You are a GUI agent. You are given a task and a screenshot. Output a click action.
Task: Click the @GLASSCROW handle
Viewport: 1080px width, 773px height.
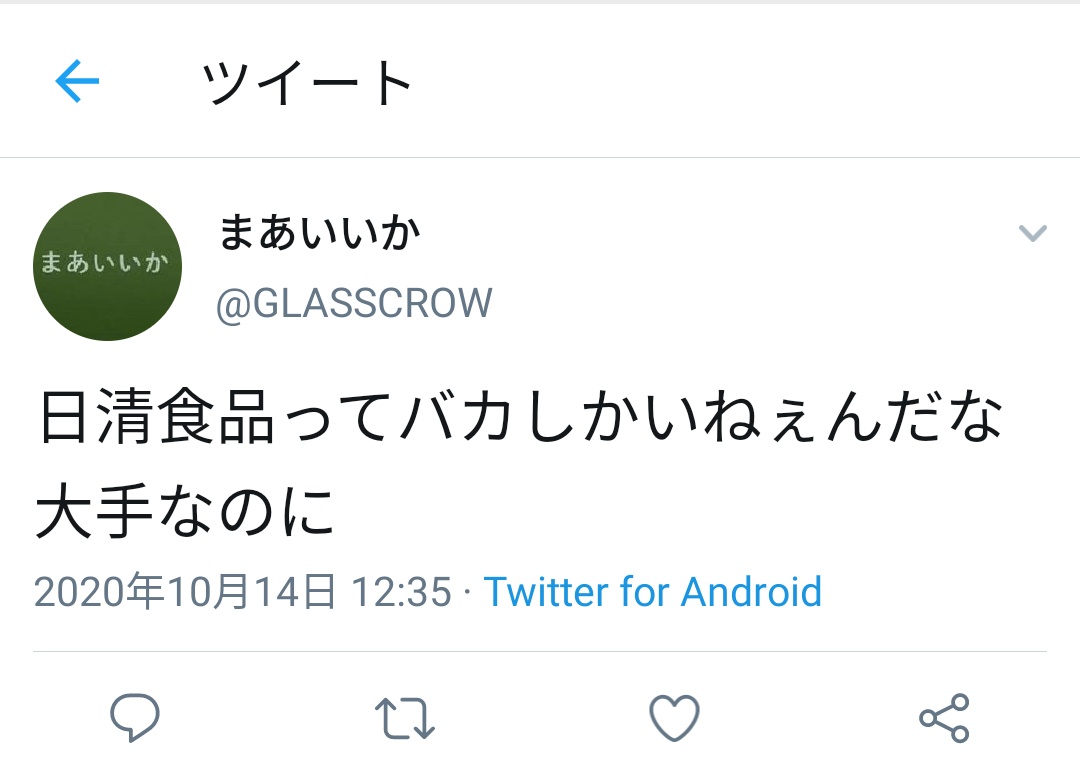355,303
